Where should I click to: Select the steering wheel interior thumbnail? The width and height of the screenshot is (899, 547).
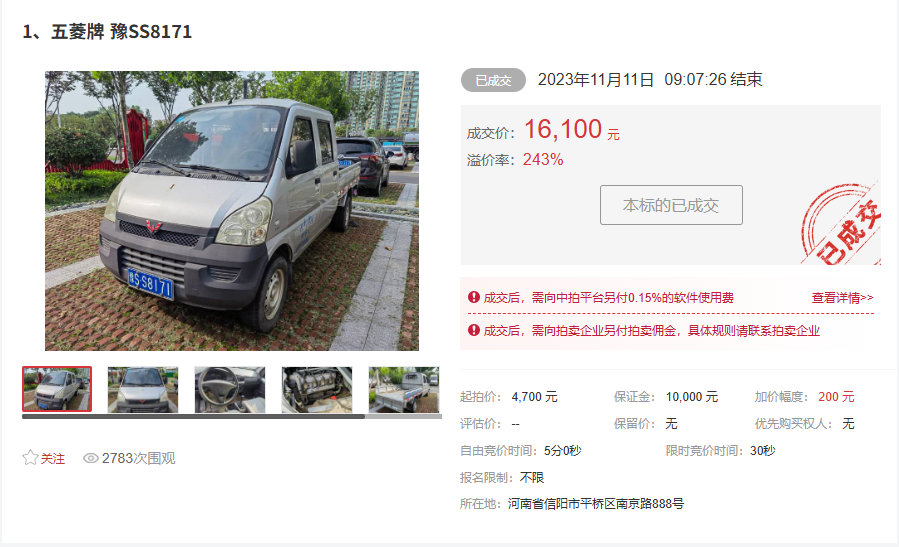tap(230, 390)
